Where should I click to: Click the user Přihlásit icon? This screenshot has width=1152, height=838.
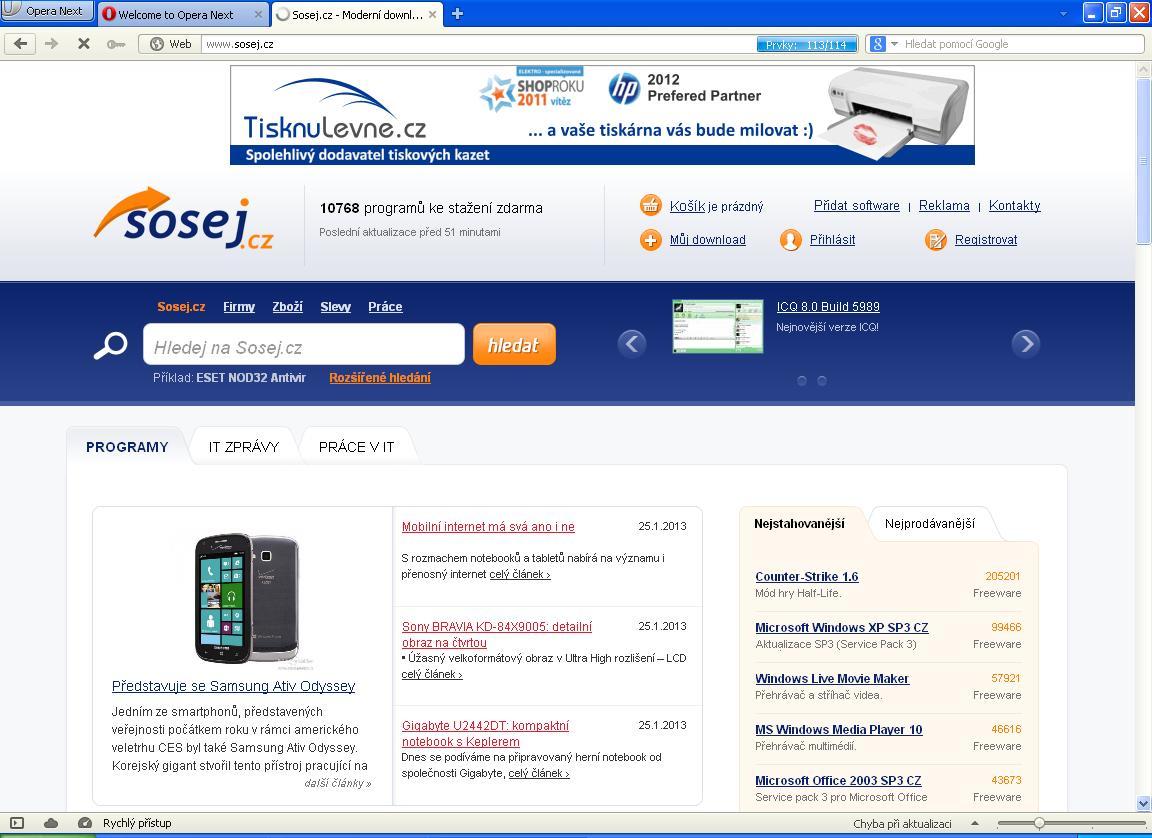pyautogui.click(x=791, y=239)
